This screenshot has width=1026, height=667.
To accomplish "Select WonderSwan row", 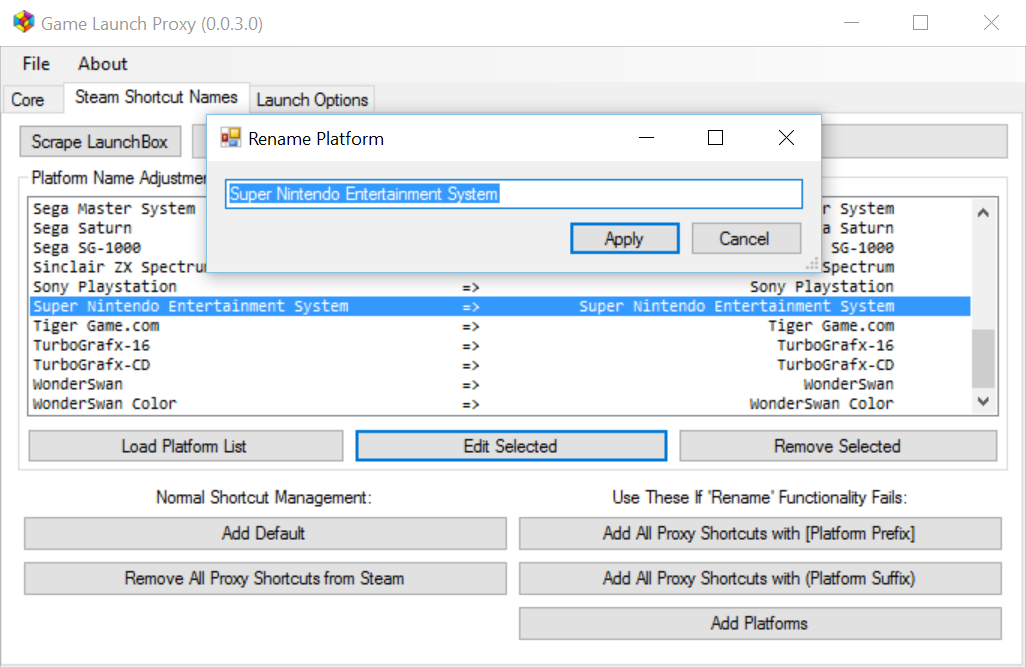I will (x=500, y=384).
